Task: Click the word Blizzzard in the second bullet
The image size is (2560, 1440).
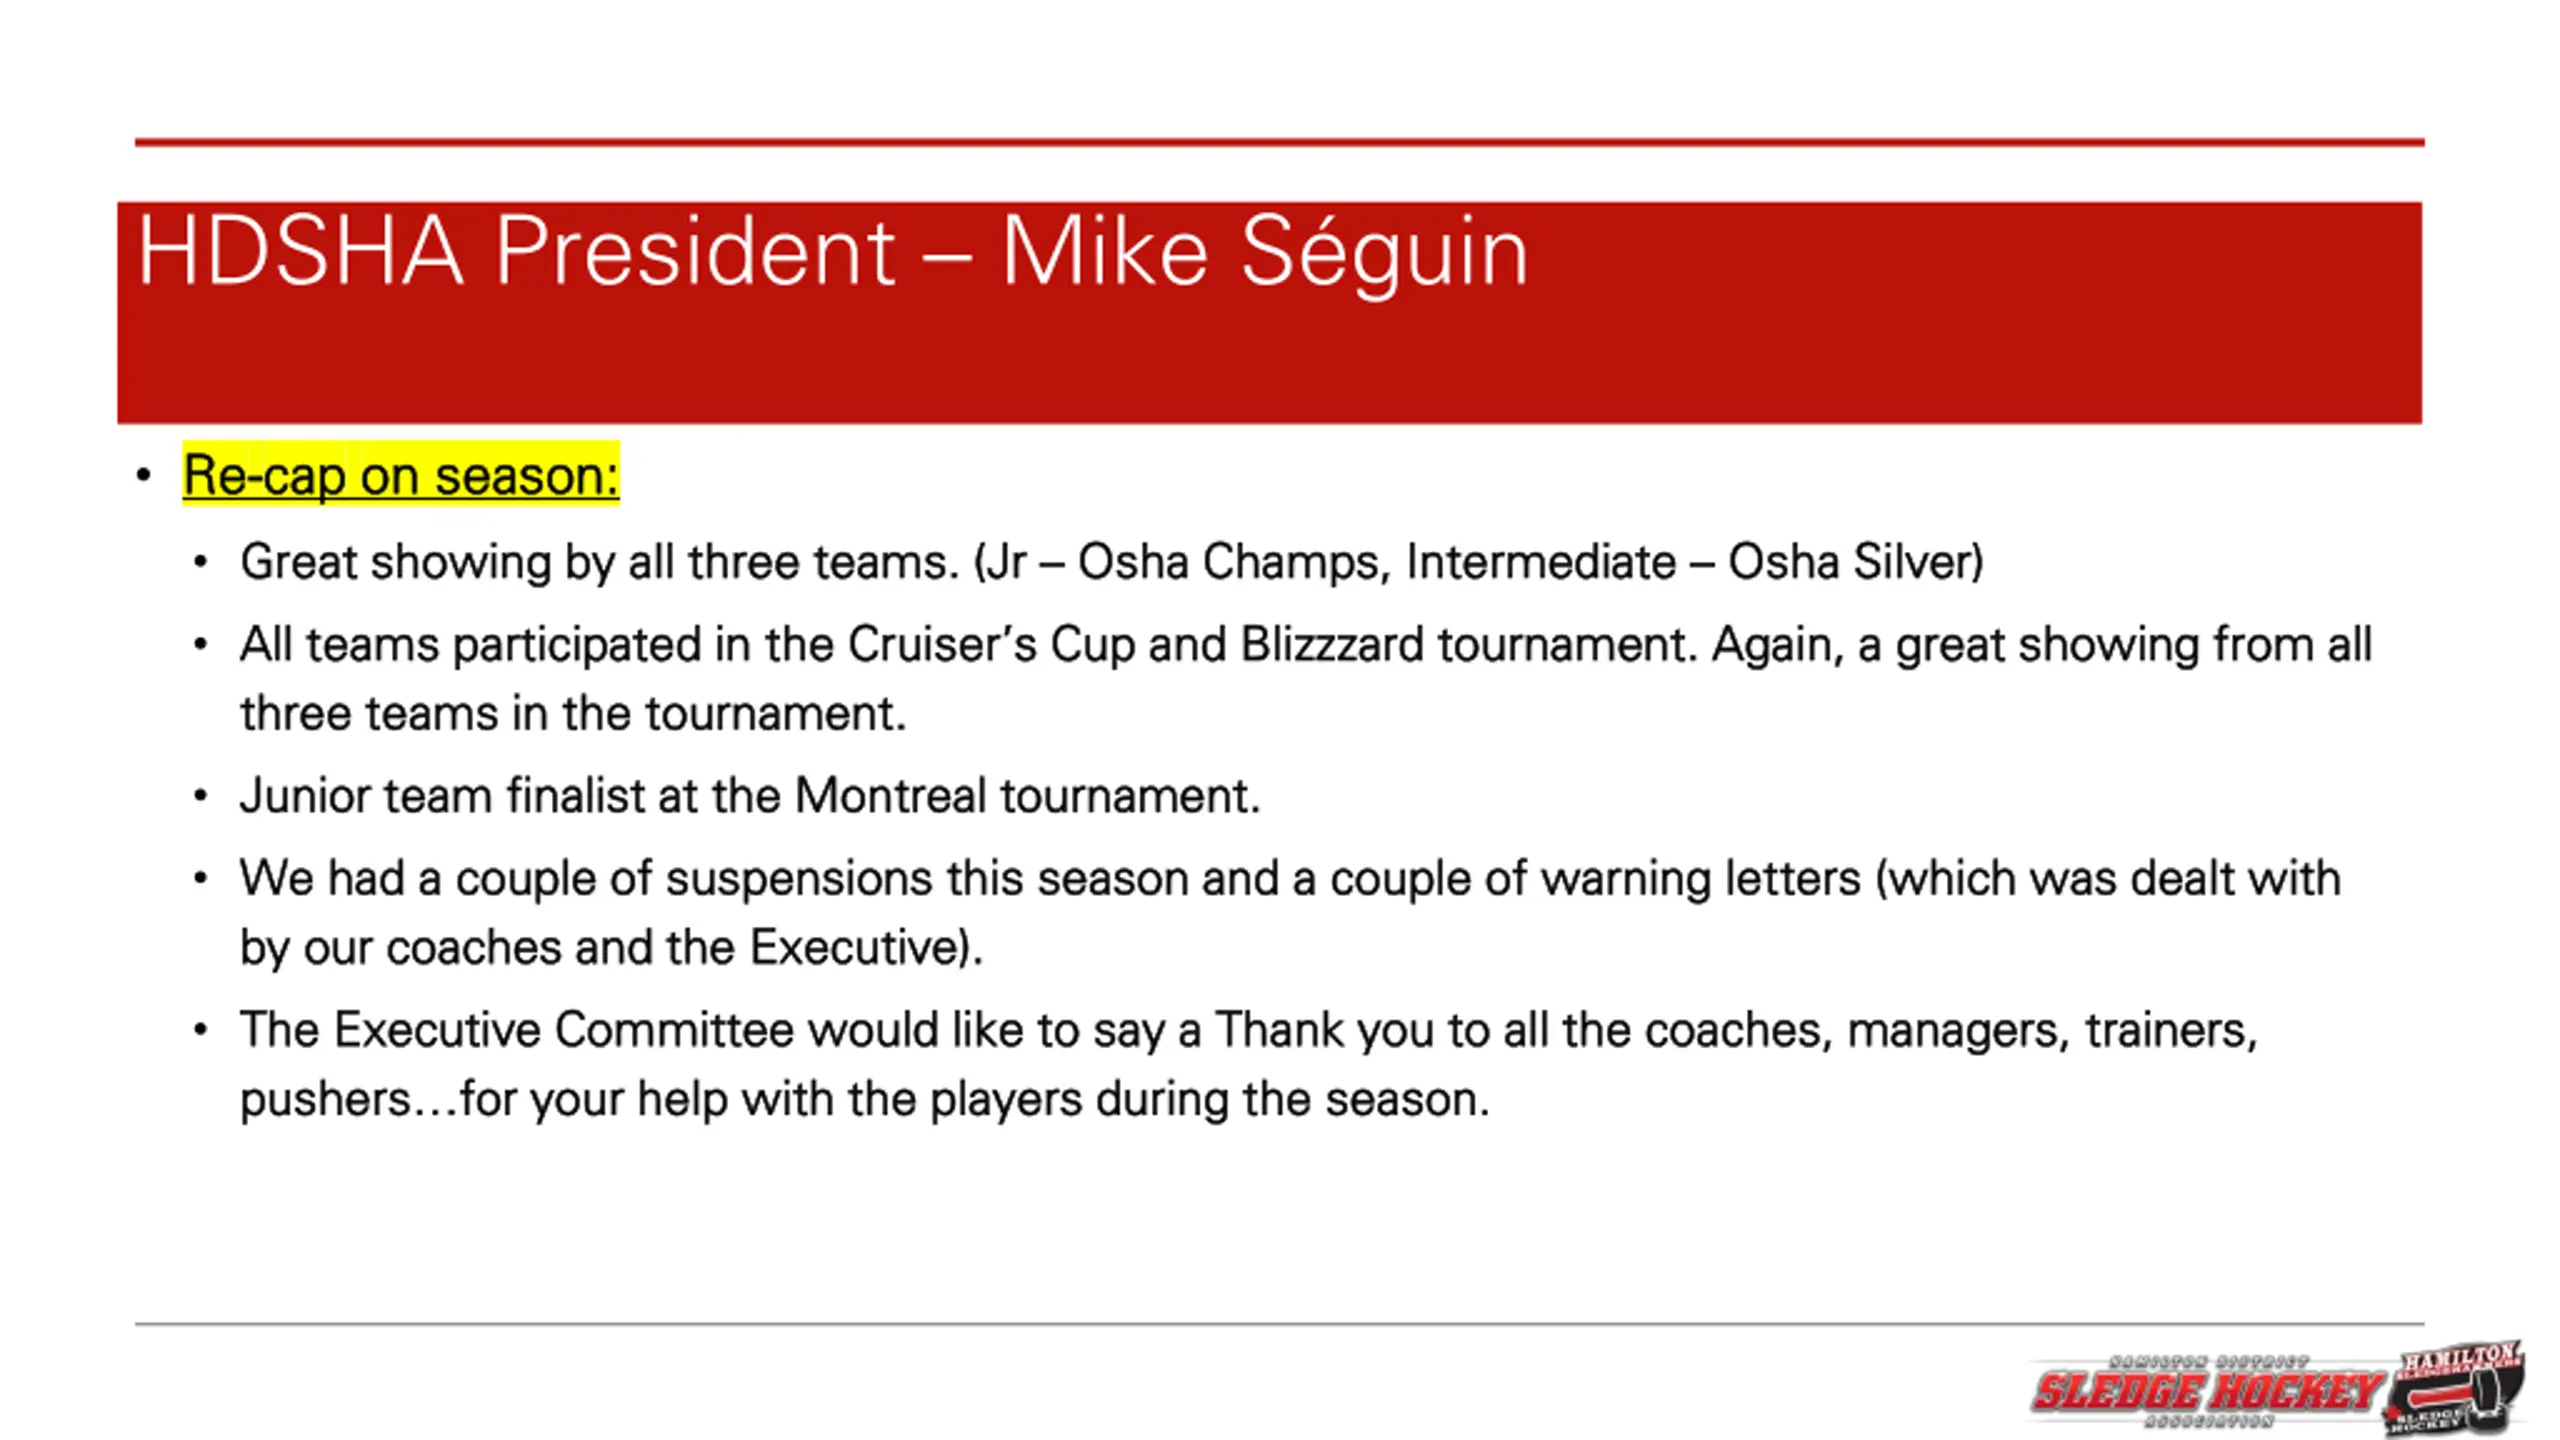Action: [1332, 645]
